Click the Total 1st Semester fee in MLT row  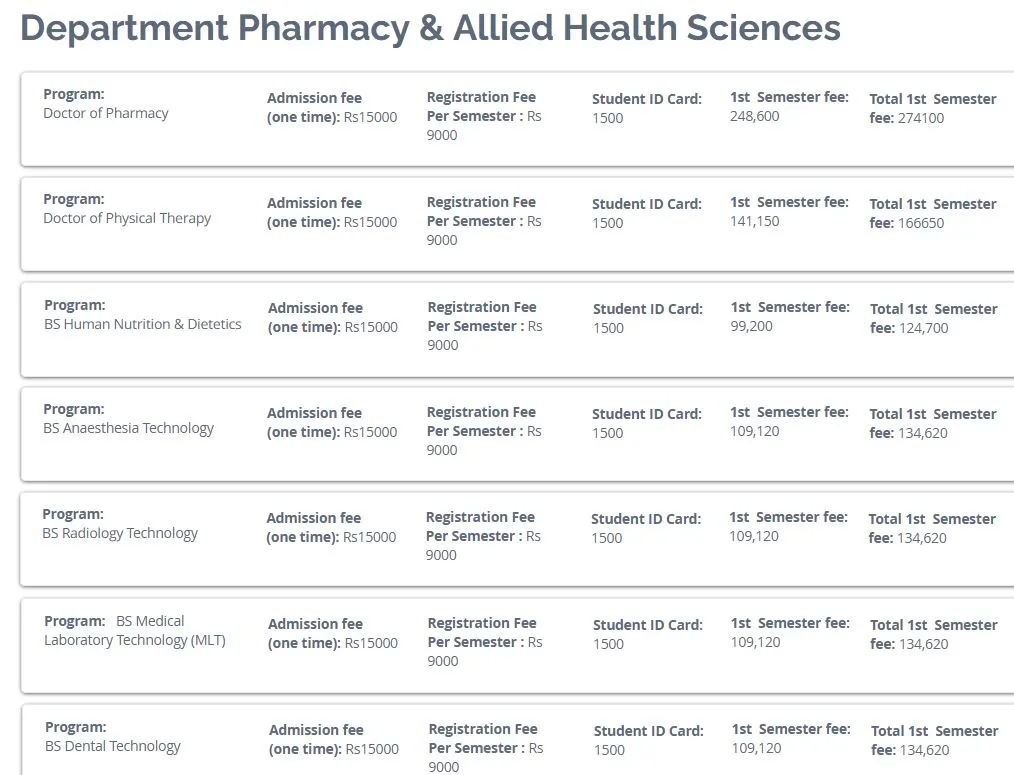click(x=934, y=635)
